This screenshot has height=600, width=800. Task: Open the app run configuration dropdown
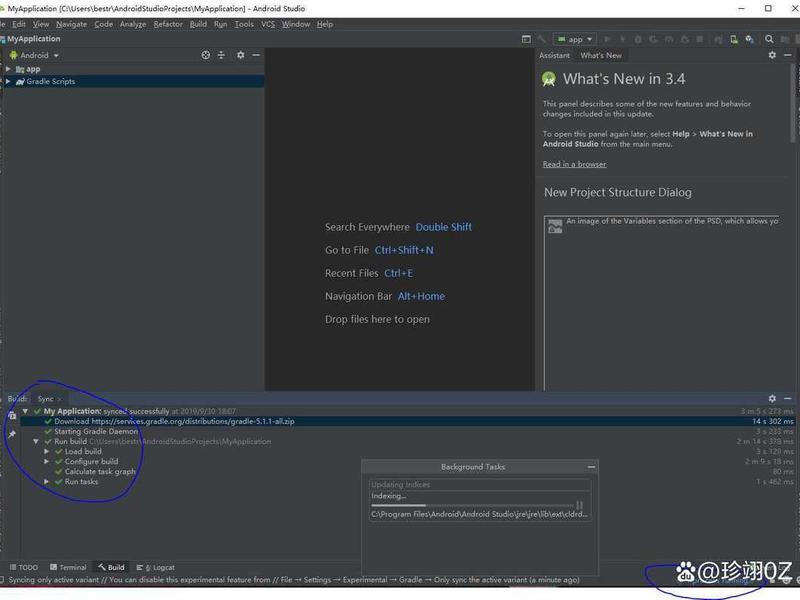point(575,39)
